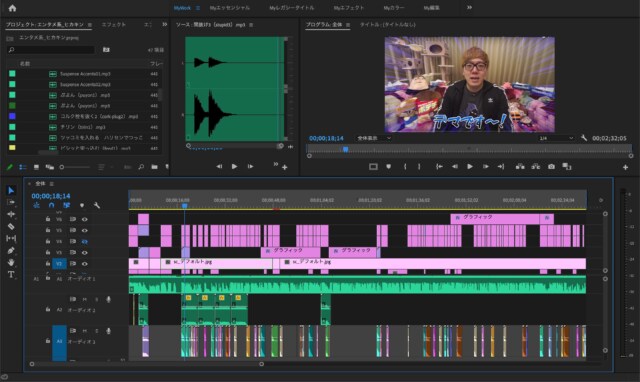Add marker in Program monitor
This screenshot has width=640, height=382.
pos(389,167)
